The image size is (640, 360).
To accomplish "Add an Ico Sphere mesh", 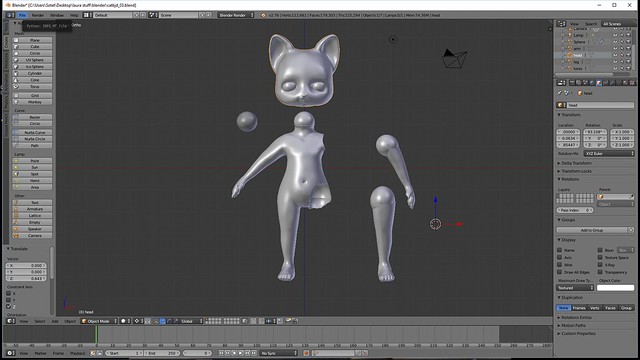I will click(x=32, y=67).
